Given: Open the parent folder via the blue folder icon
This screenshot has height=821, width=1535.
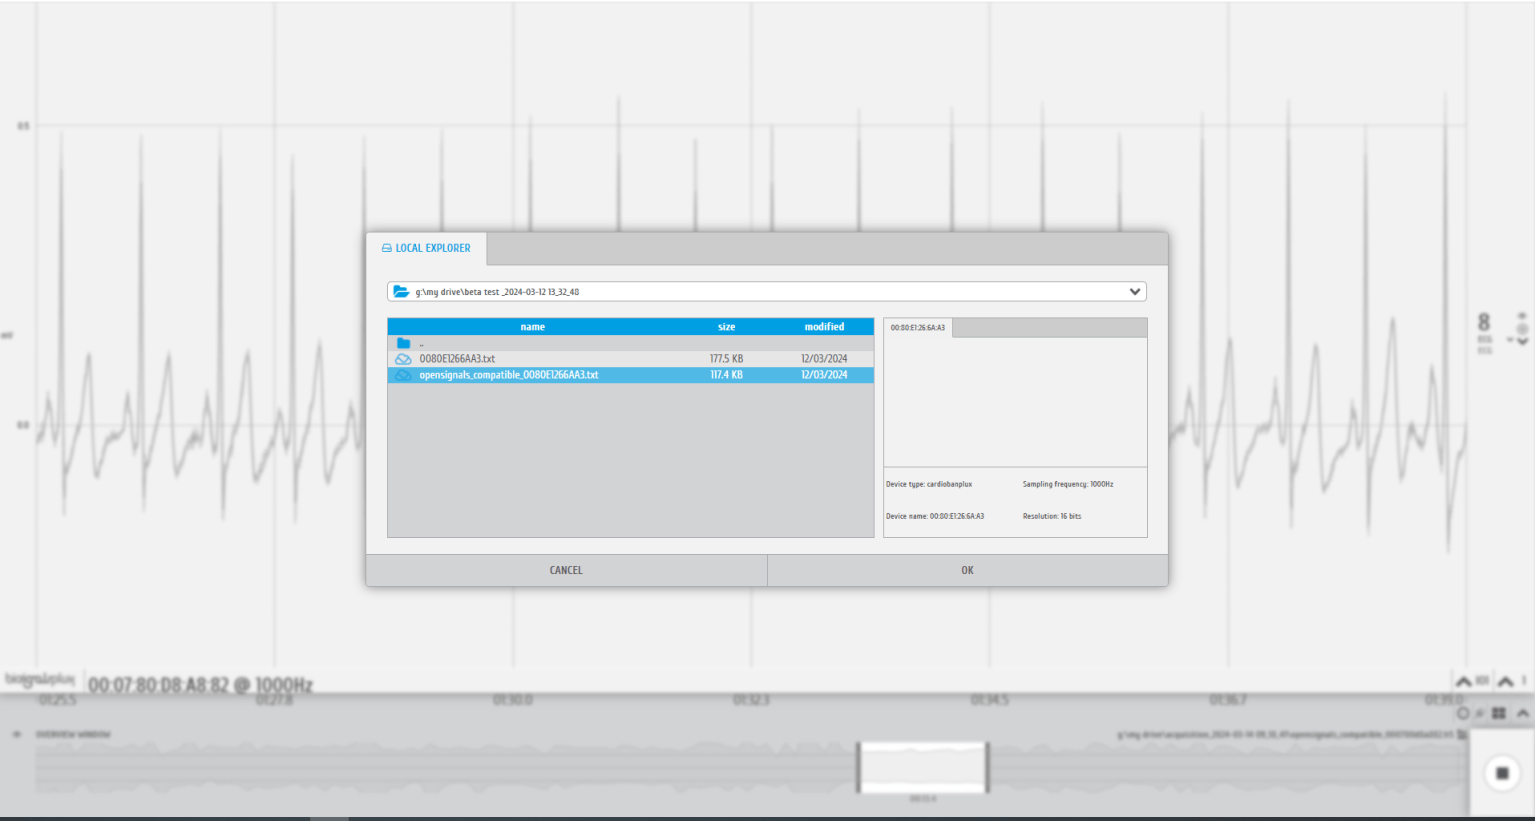Looking at the screenshot, I should click(x=405, y=342).
